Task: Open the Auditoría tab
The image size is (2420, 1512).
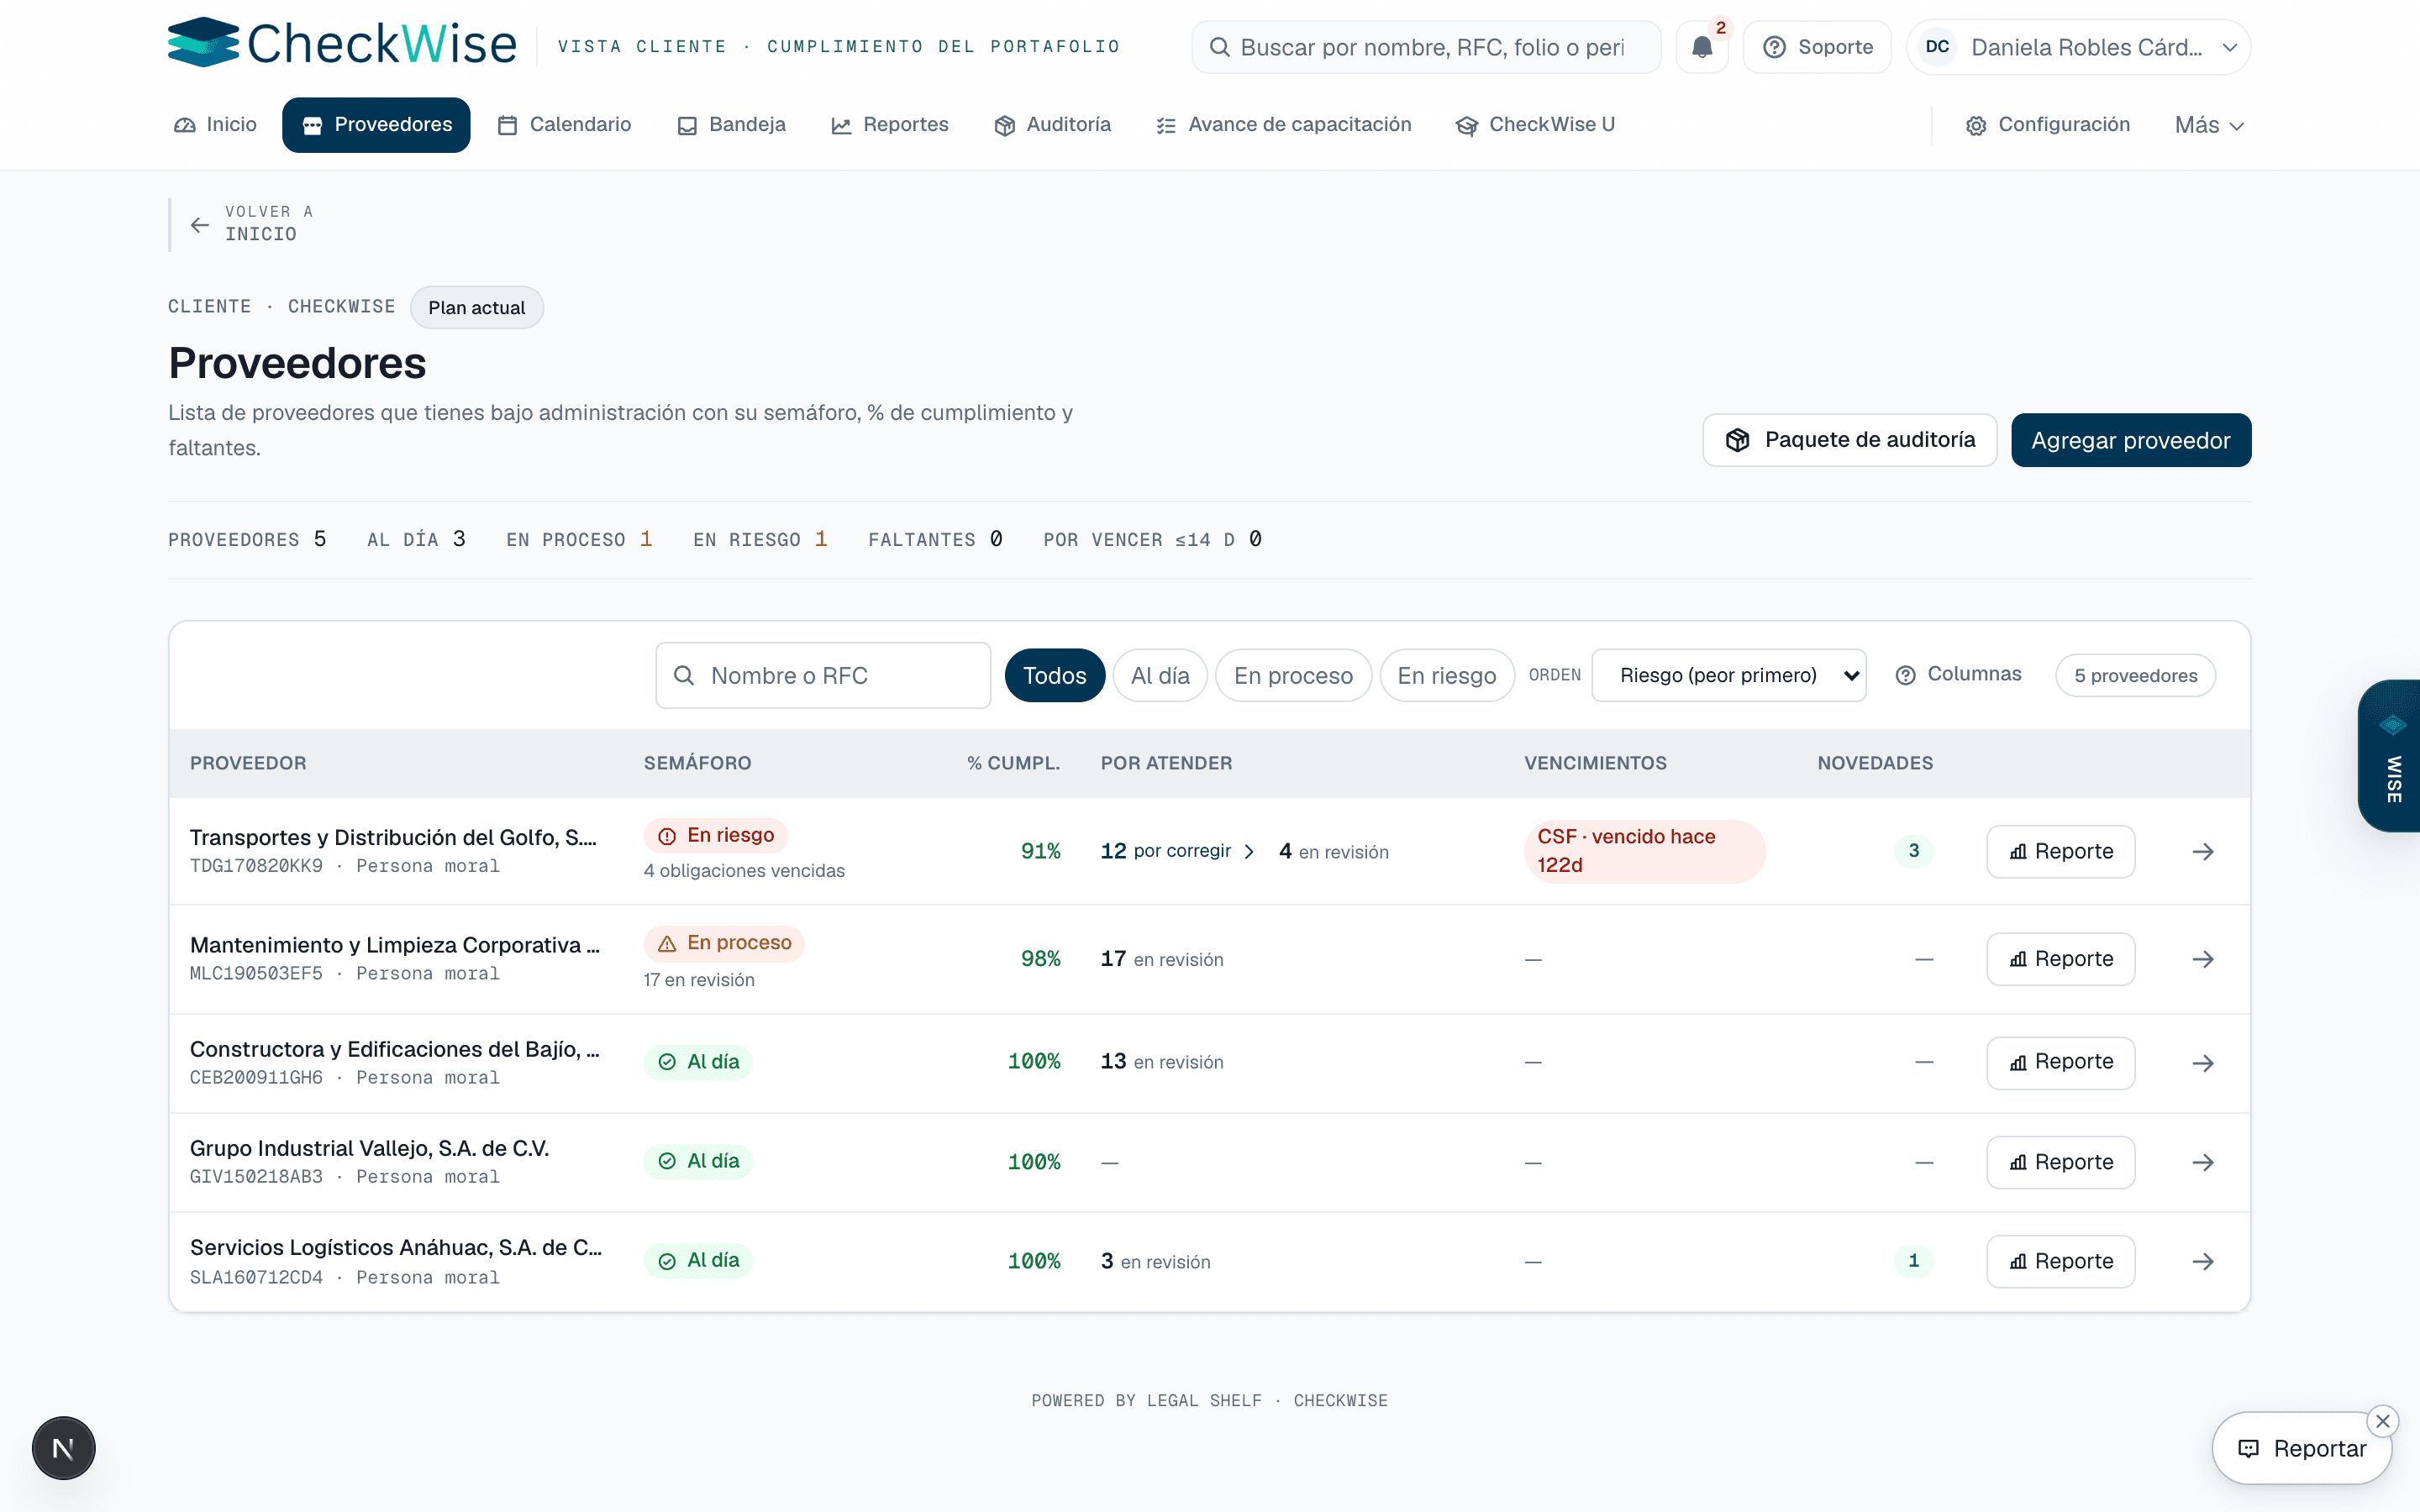Action: [x=1052, y=124]
